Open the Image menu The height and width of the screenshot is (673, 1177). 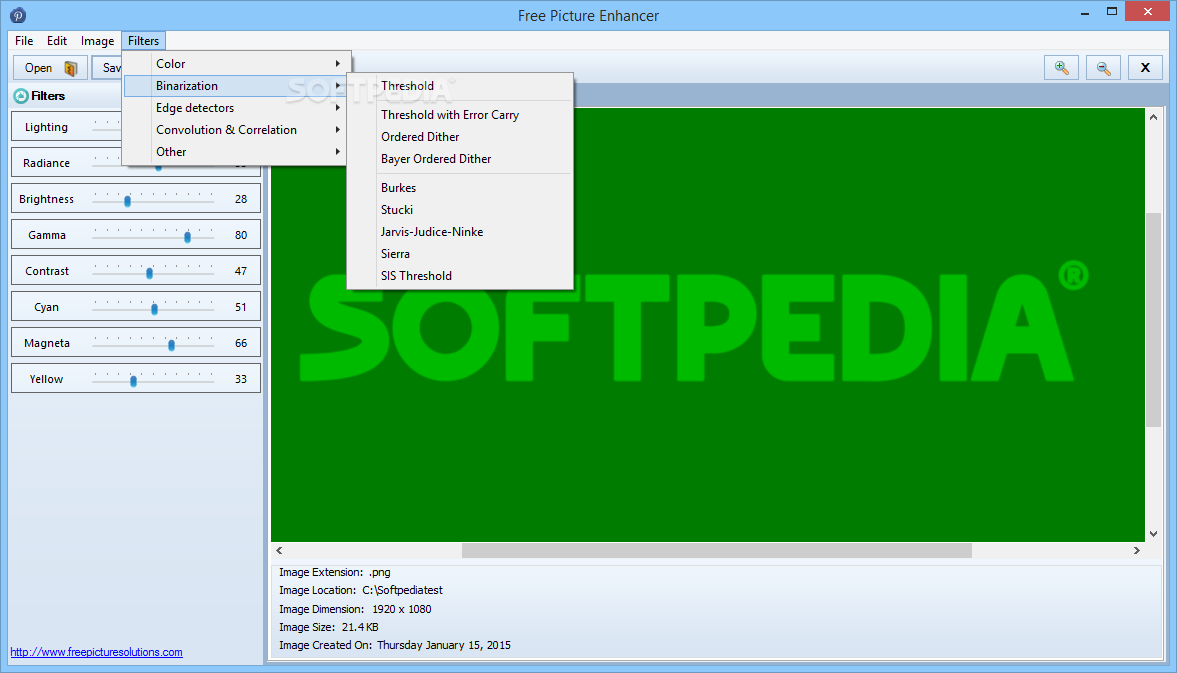point(98,41)
